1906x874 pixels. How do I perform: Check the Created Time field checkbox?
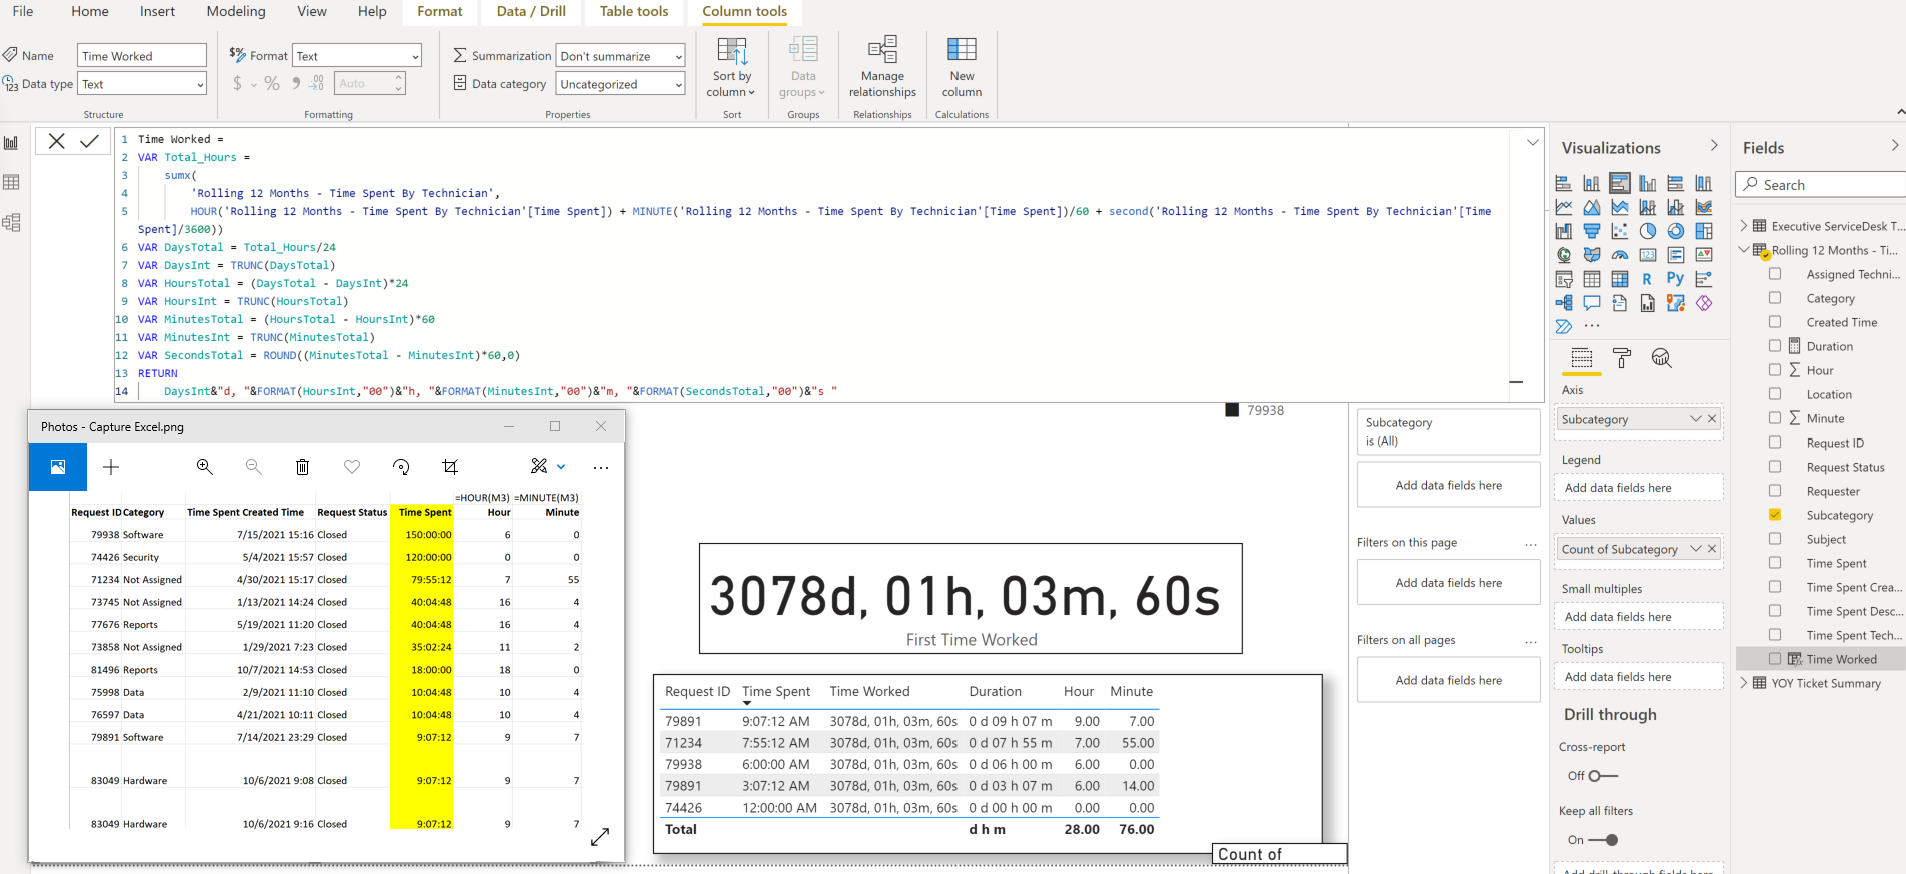click(x=1775, y=322)
